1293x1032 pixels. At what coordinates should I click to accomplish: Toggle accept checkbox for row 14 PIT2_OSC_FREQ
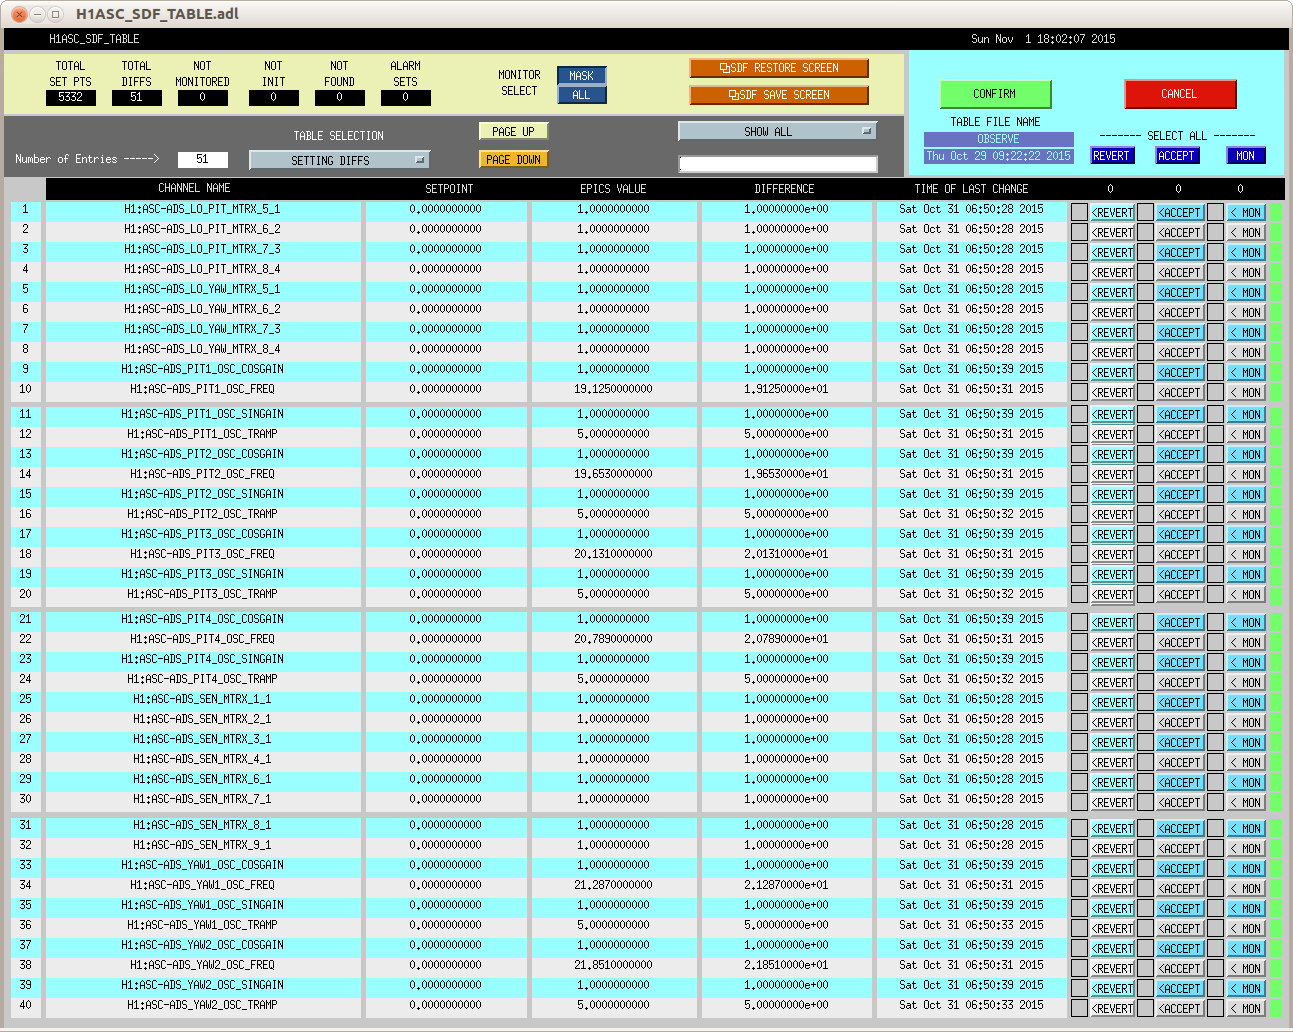point(1145,474)
